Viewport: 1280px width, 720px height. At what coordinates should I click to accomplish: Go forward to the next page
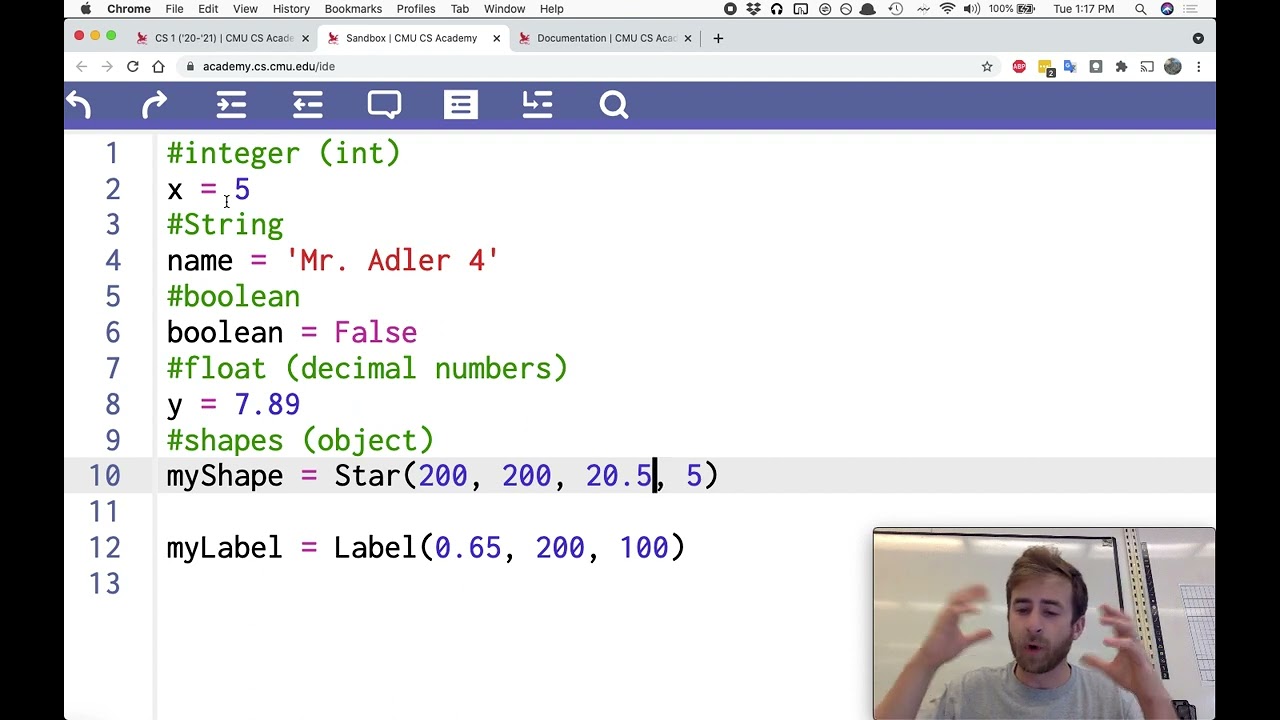point(107,66)
